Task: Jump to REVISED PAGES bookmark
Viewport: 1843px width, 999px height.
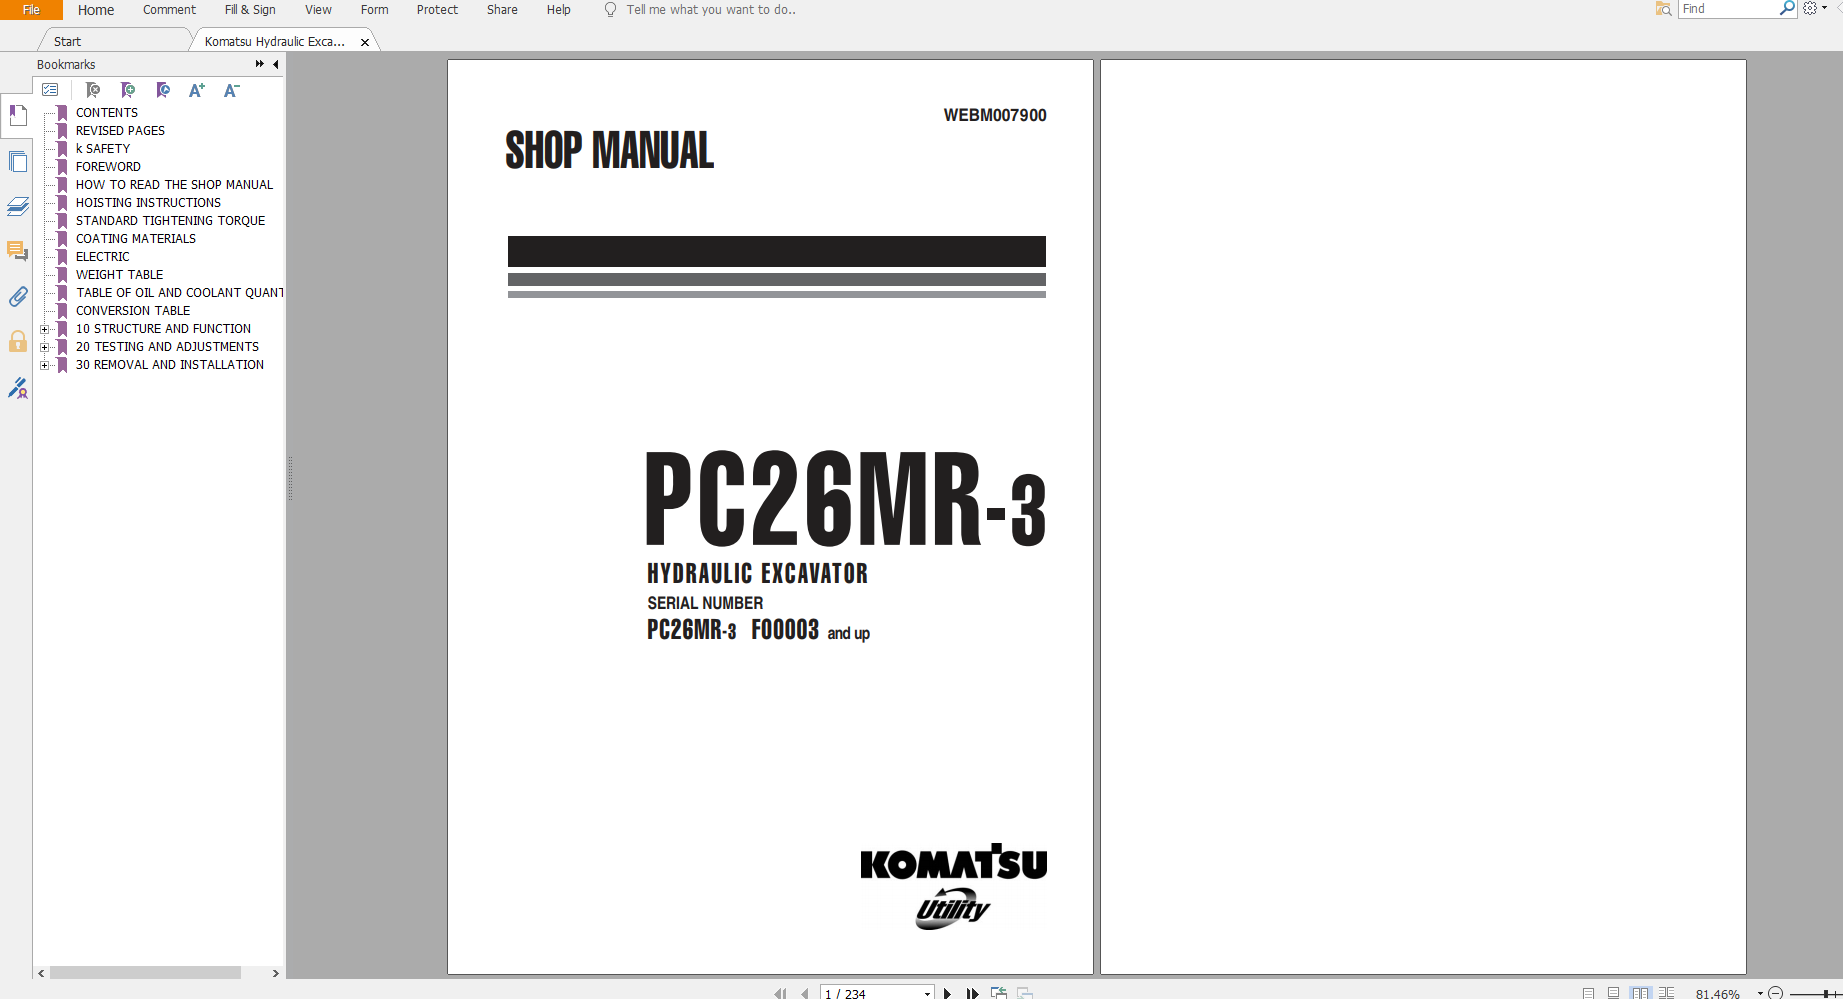Action: (x=120, y=131)
